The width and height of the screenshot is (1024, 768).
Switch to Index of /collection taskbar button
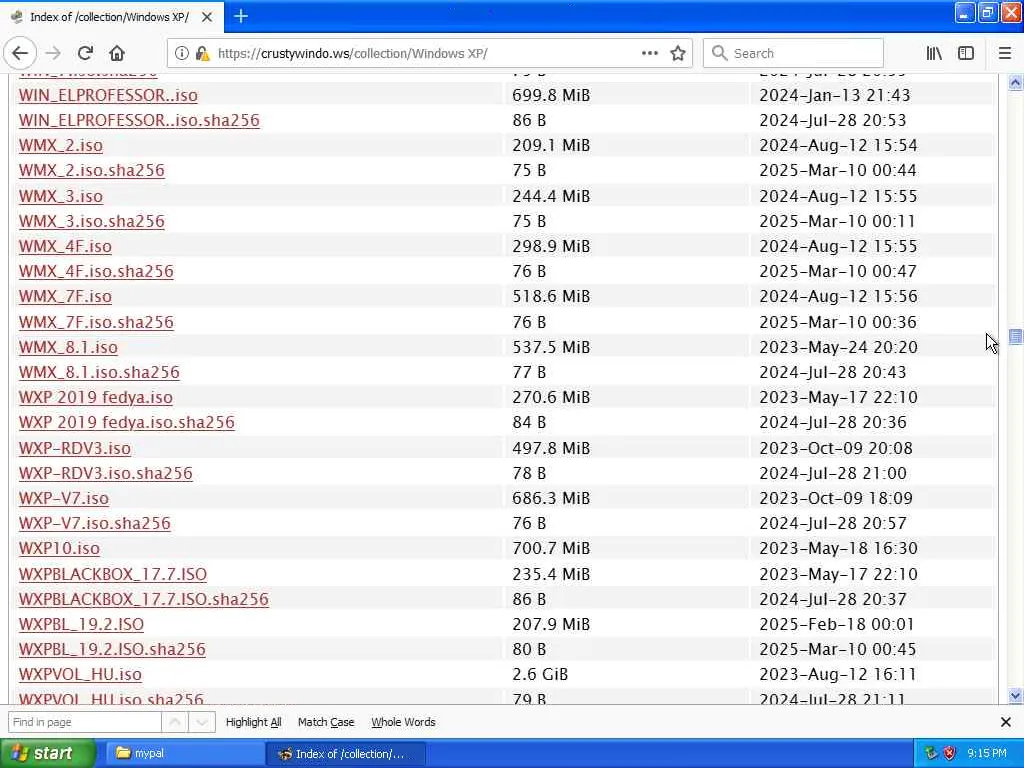[346, 753]
